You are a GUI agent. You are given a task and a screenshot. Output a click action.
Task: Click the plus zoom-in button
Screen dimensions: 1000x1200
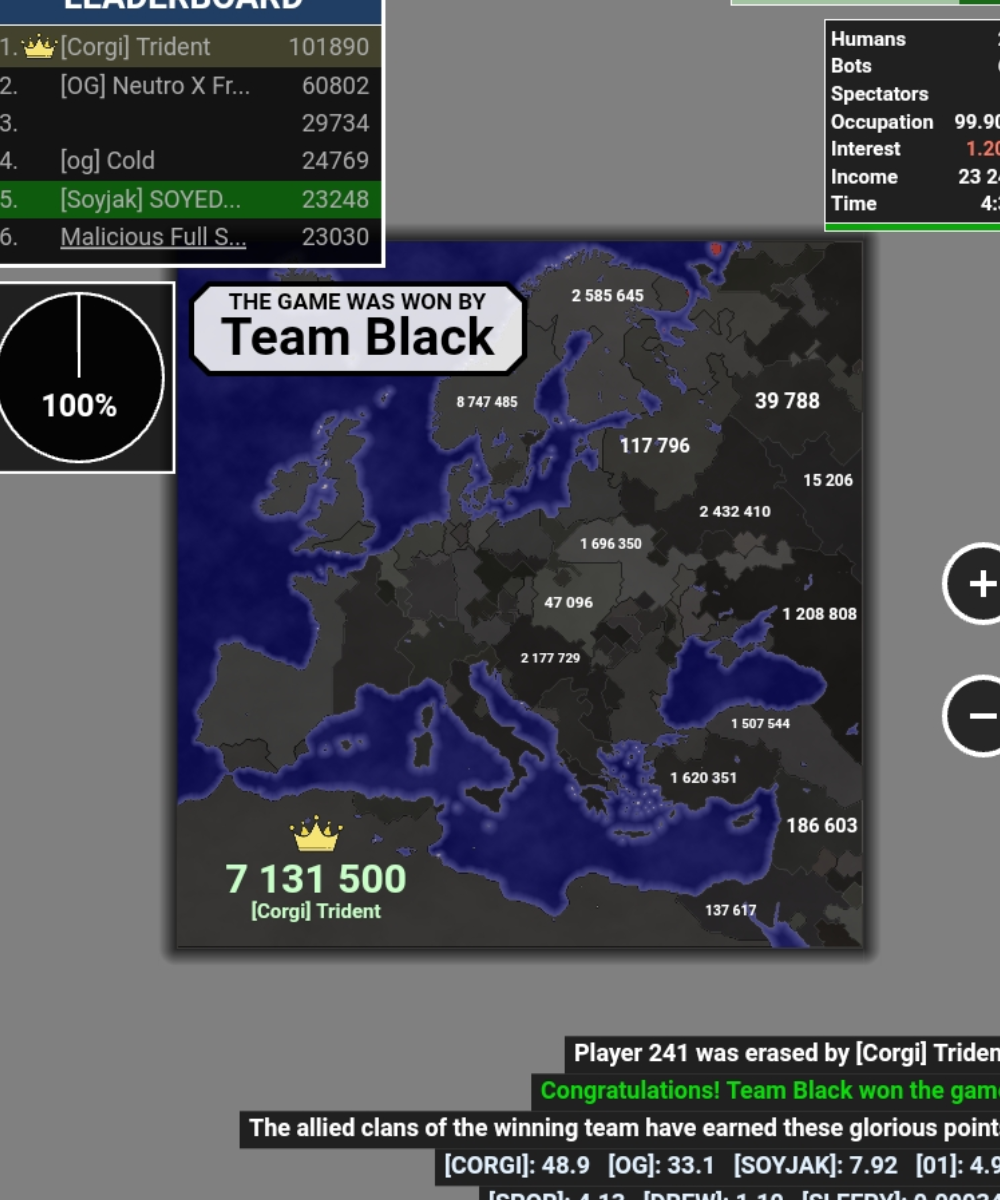click(x=978, y=584)
